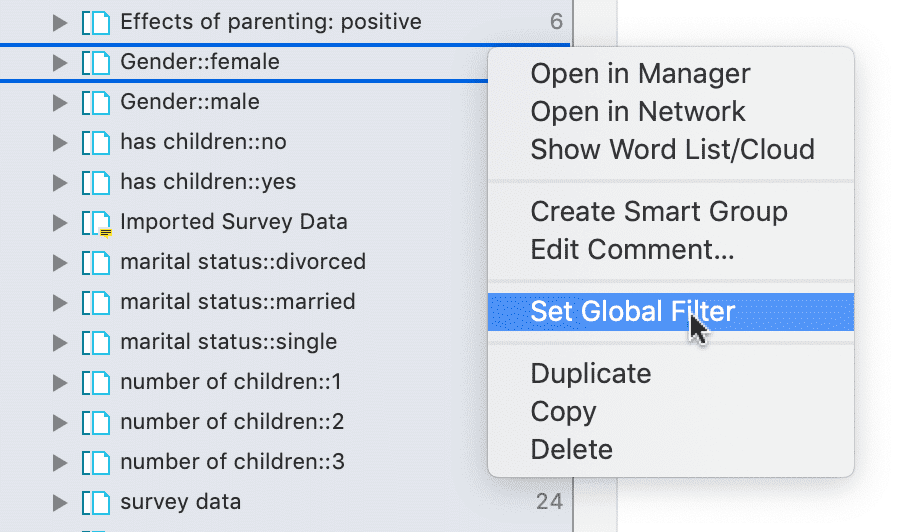Expand the has children::yes group
Viewport: 904px width, 532px height.
pyautogui.click(x=59, y=182)
